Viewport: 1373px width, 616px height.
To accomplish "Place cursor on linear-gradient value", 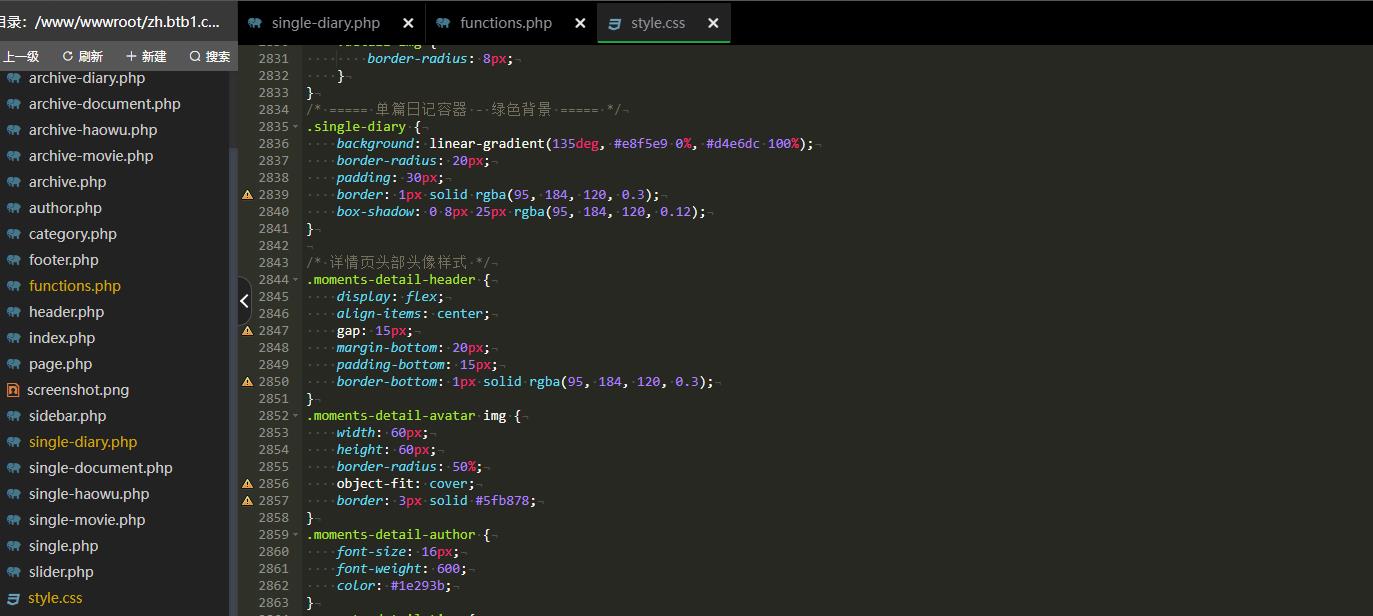I will (x=621, y=144).
